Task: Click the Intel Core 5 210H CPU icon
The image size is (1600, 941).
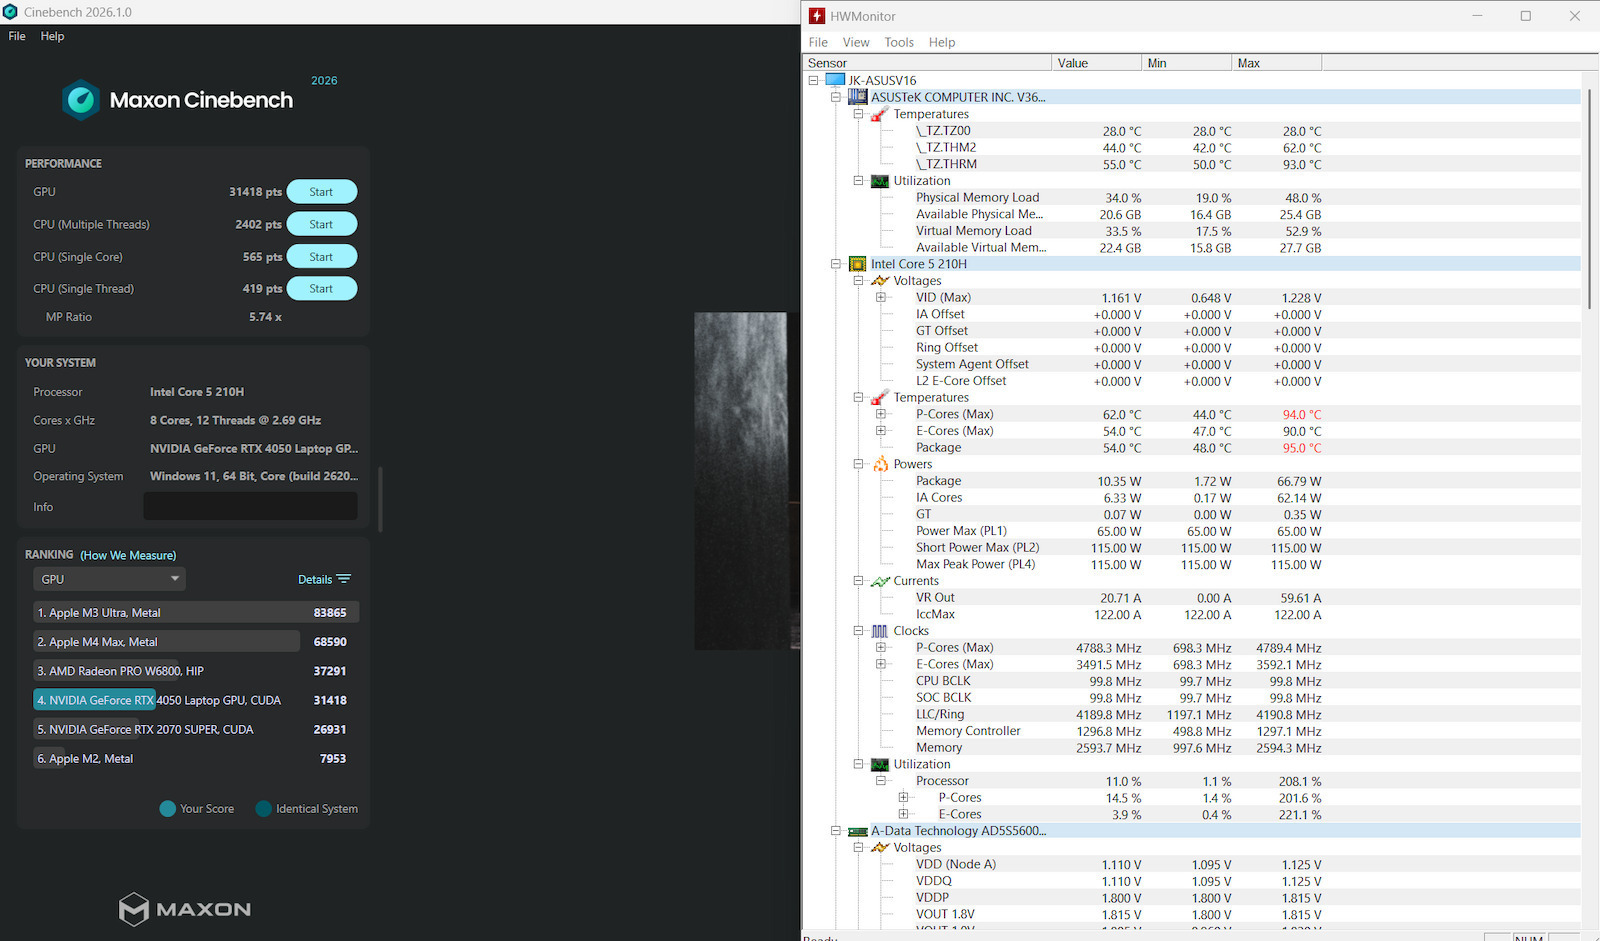Action: point(858,264)
